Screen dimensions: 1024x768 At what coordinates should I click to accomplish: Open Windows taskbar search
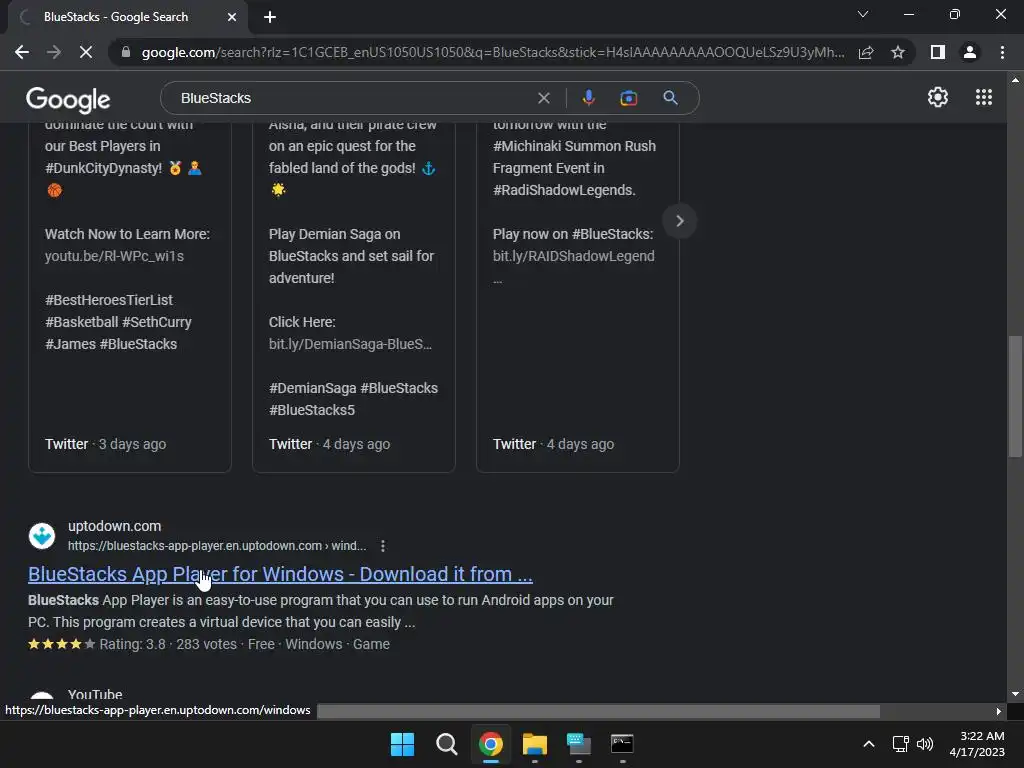click(447, 744)
